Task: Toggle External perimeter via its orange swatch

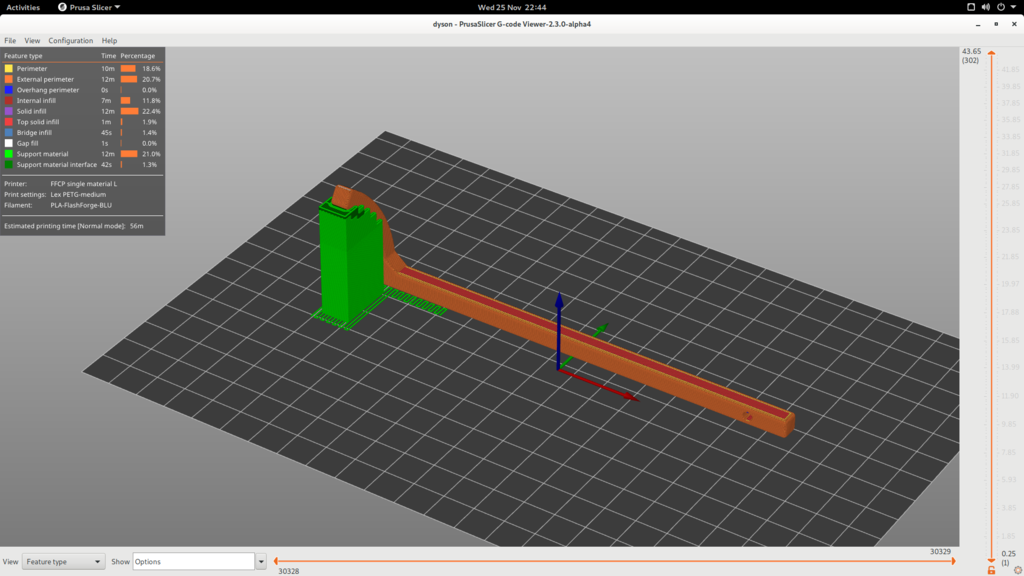Action: click(x=8, y=79)
